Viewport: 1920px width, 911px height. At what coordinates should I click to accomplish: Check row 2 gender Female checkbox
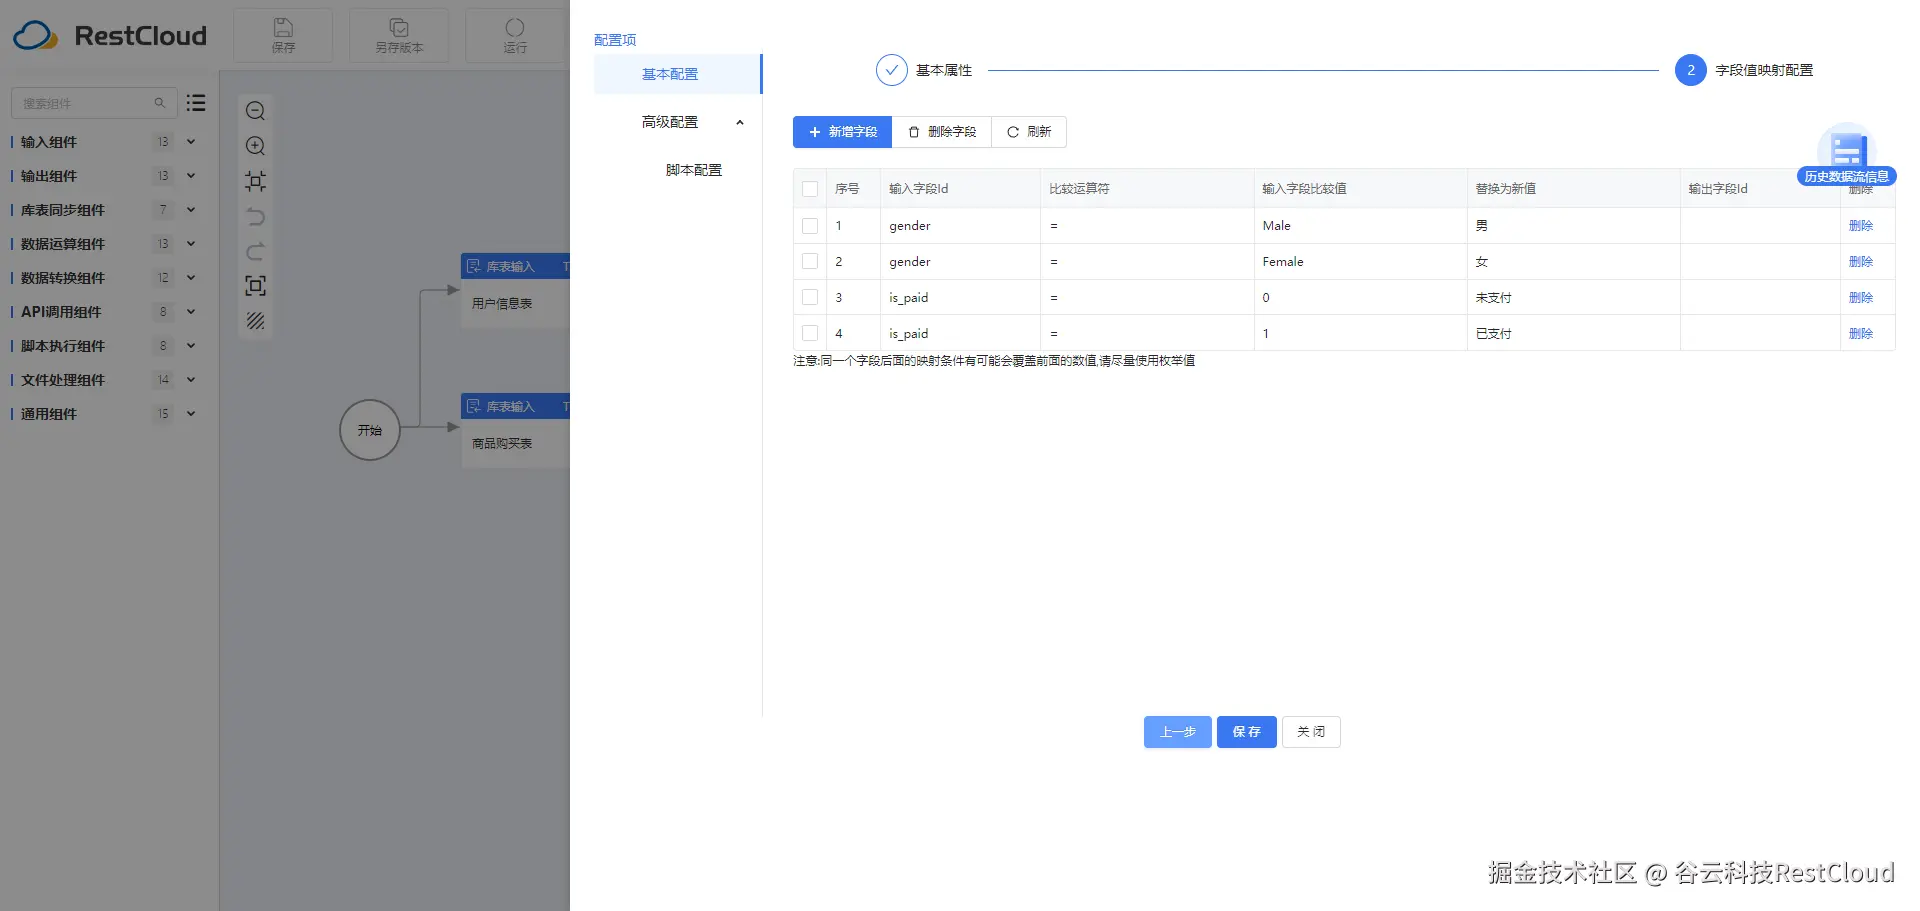tap(810, 262)
